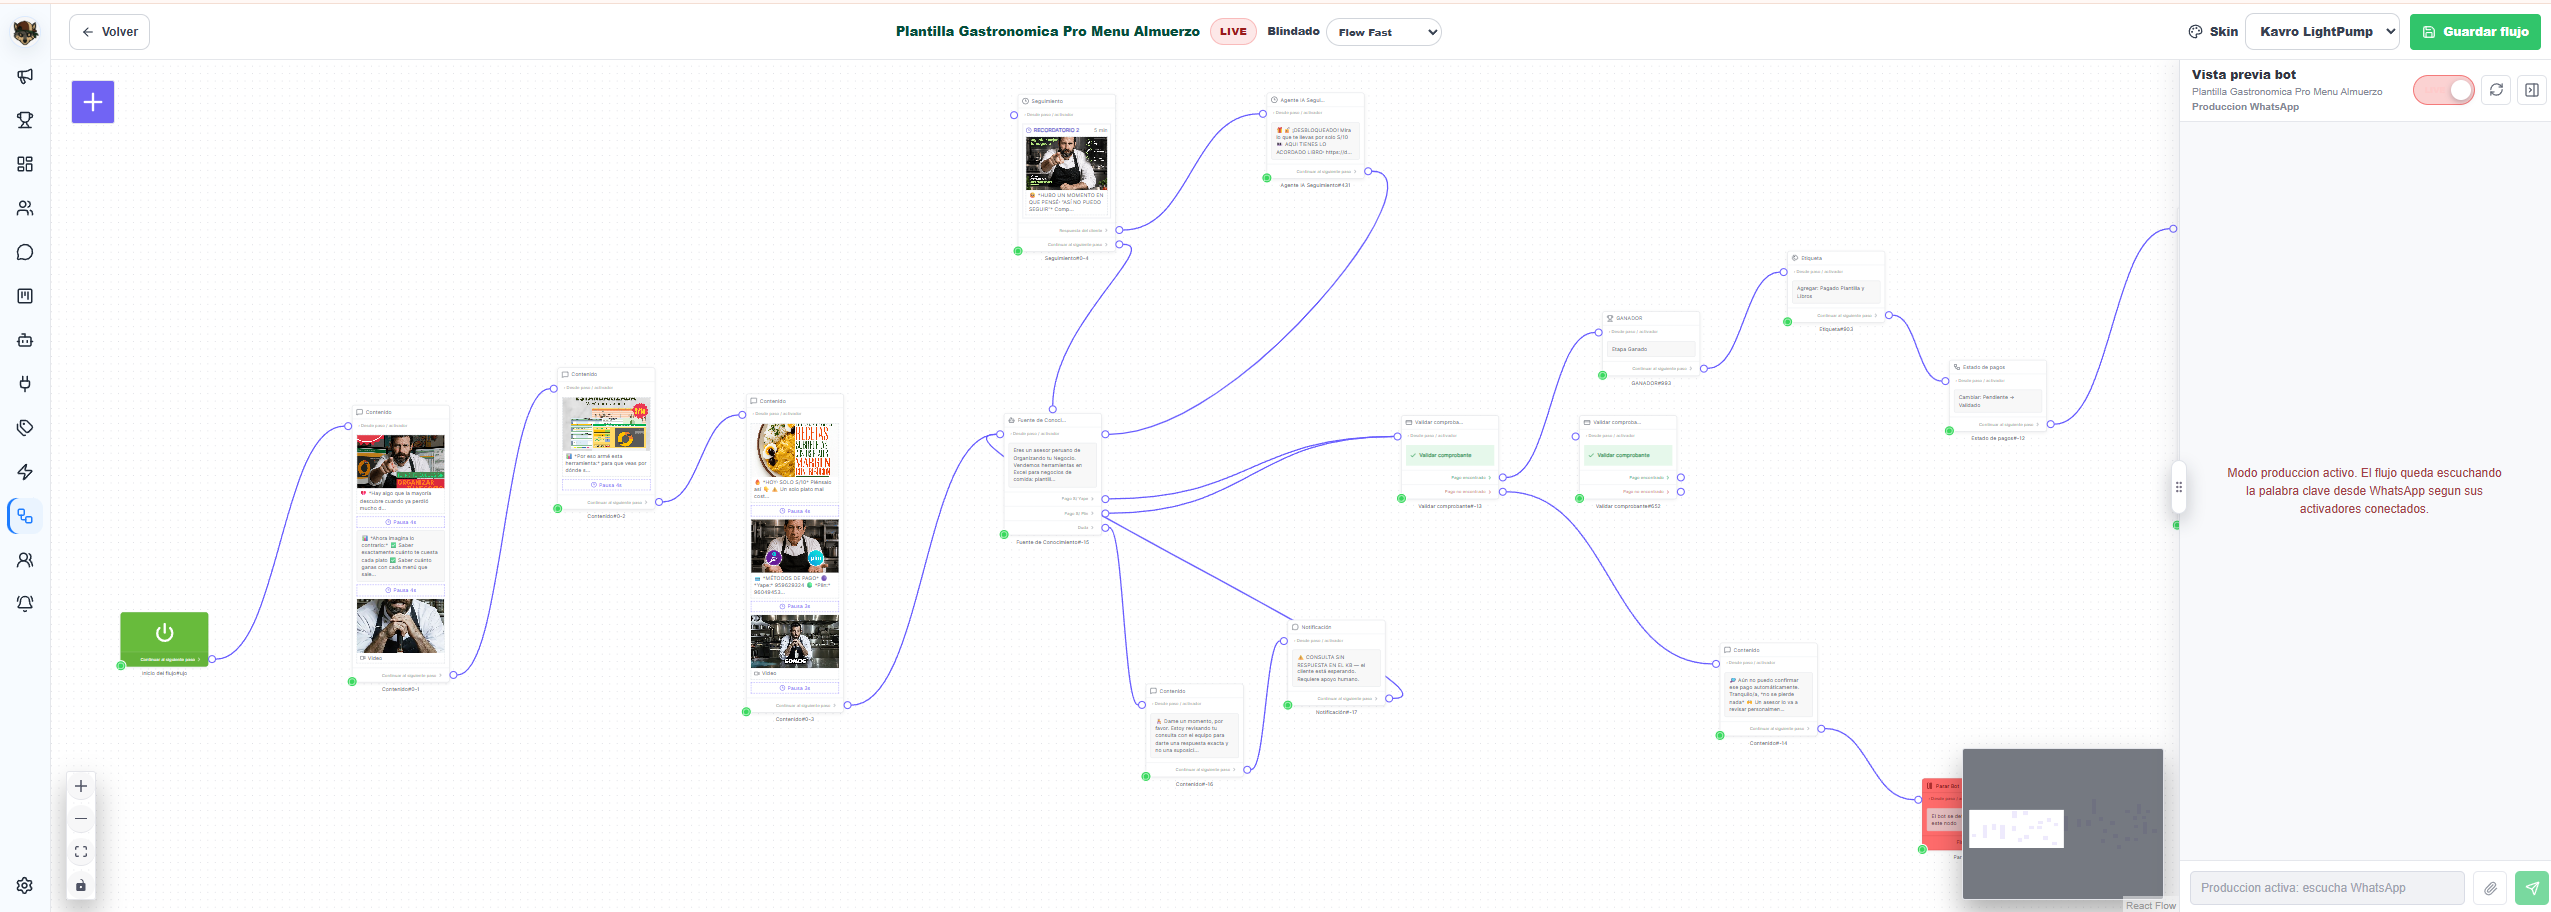Viewport: 2551px width, 912px height.
Task: Open the settings gear in sidebar
Action: (25, 885)
